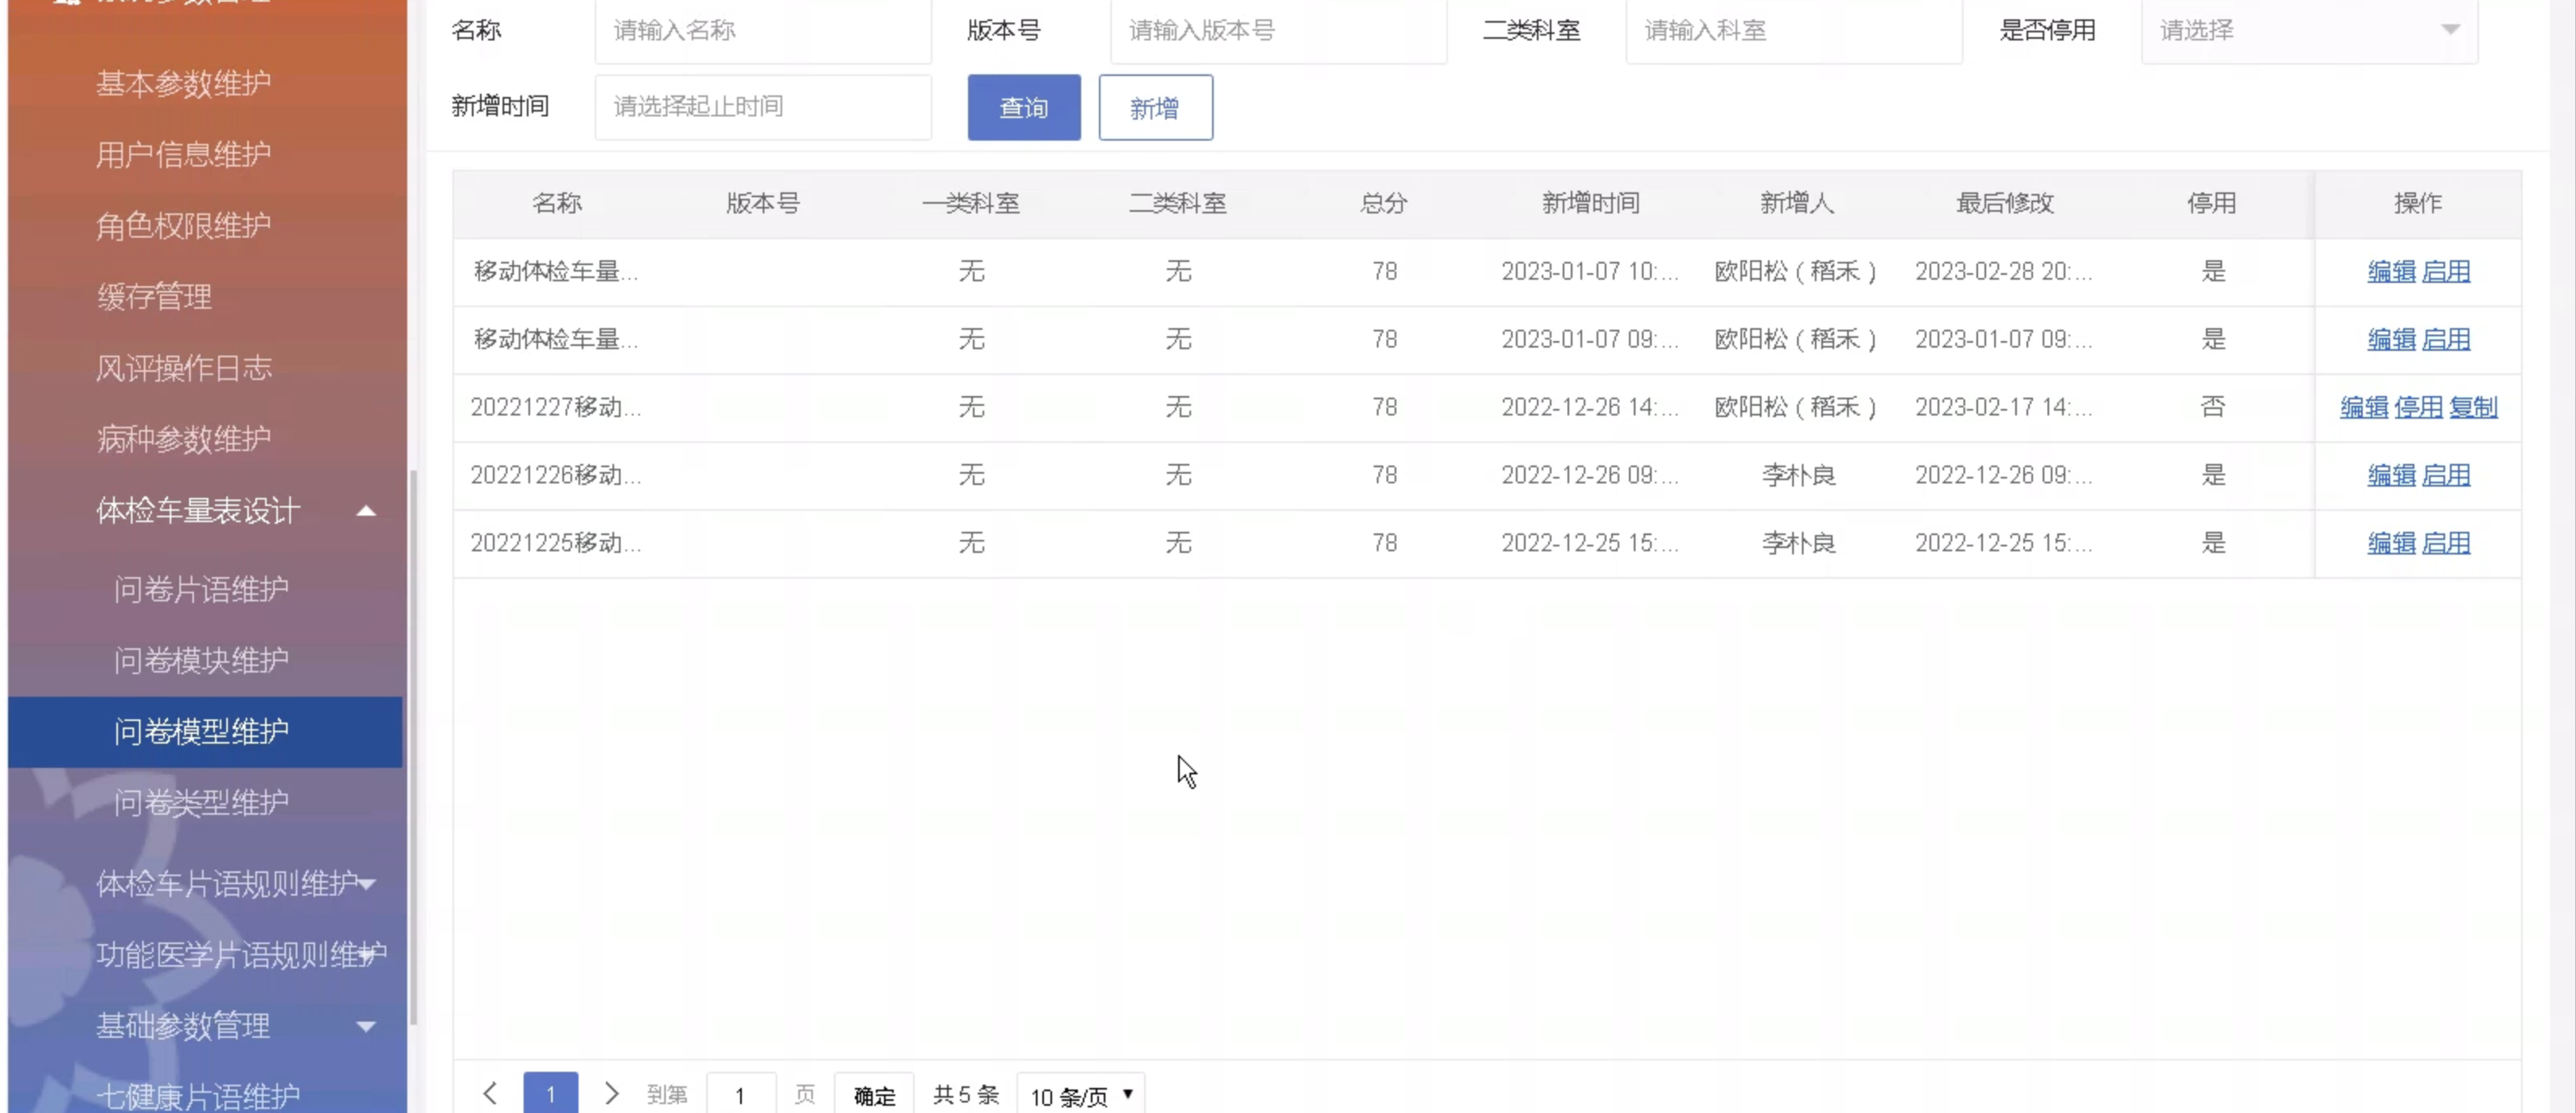
Task: Click the 总分 column header
Action: pos(1384,203)
